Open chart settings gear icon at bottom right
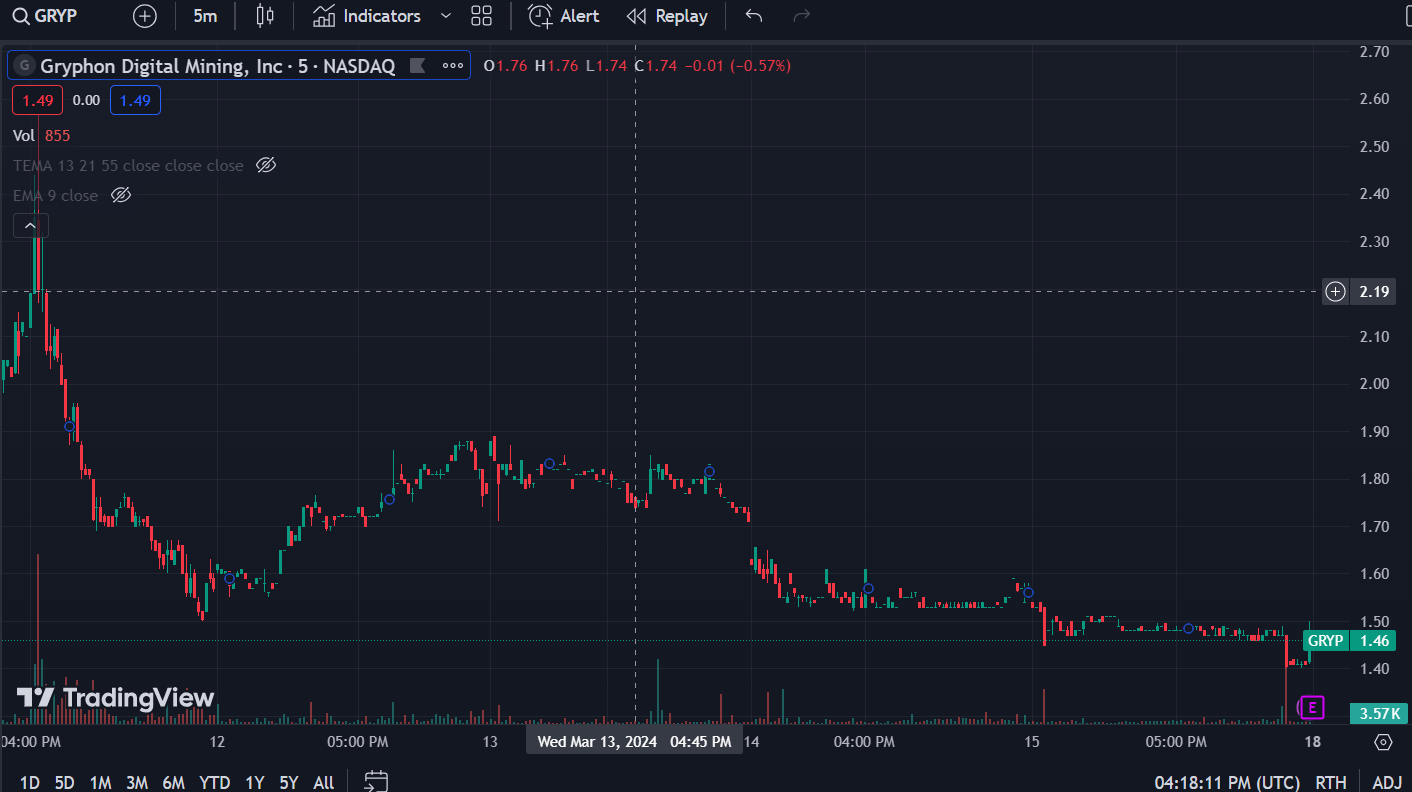The height and width of the screenshot is (792, 1412). click(x=1383, y=742)
